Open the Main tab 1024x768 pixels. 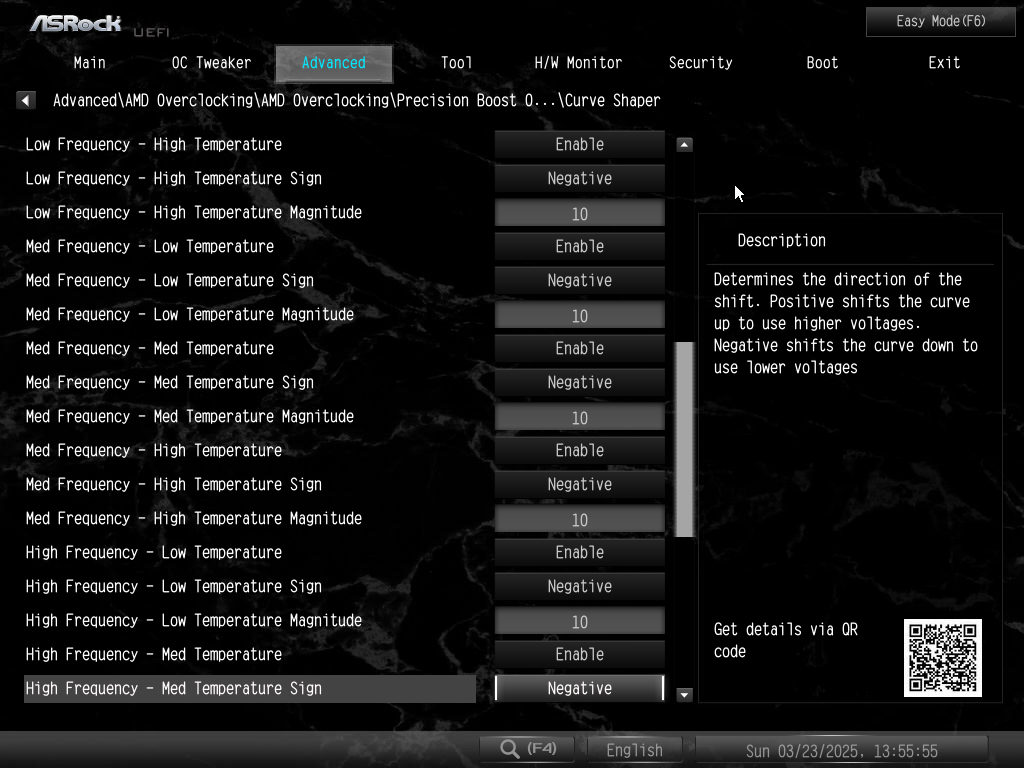pos(89,63)
